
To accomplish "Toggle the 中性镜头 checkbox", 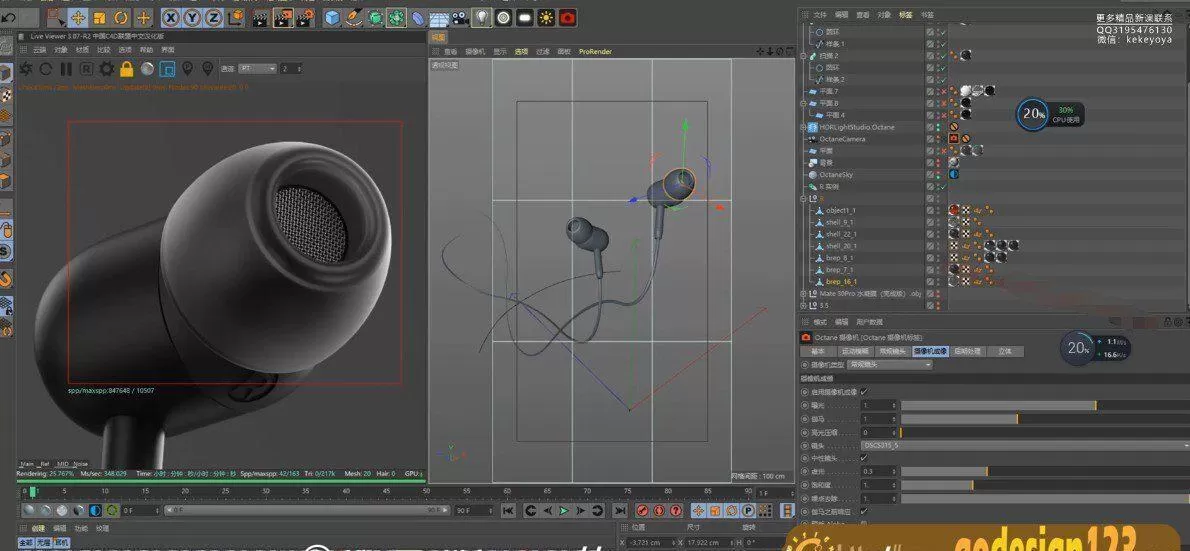I will tap(864, 458).
